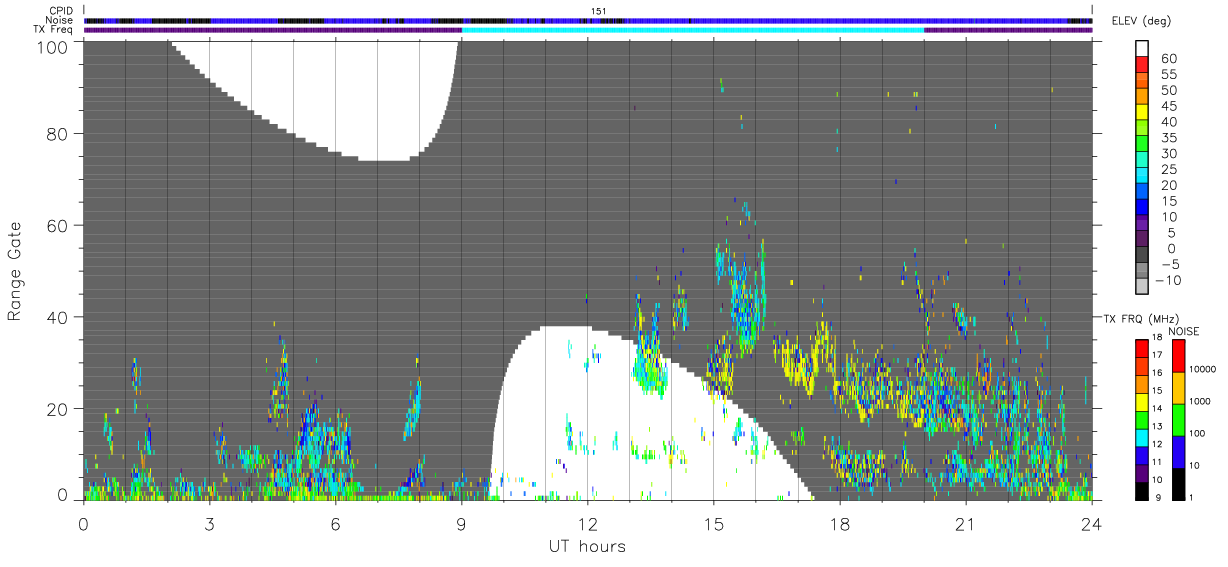Click the UT hours tick label 6
Screen dimensions: 1228x567
(335, 524)
